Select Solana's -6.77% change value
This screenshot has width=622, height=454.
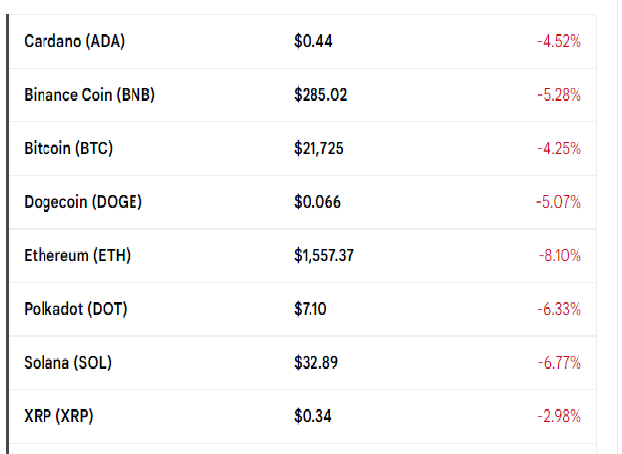559,363
